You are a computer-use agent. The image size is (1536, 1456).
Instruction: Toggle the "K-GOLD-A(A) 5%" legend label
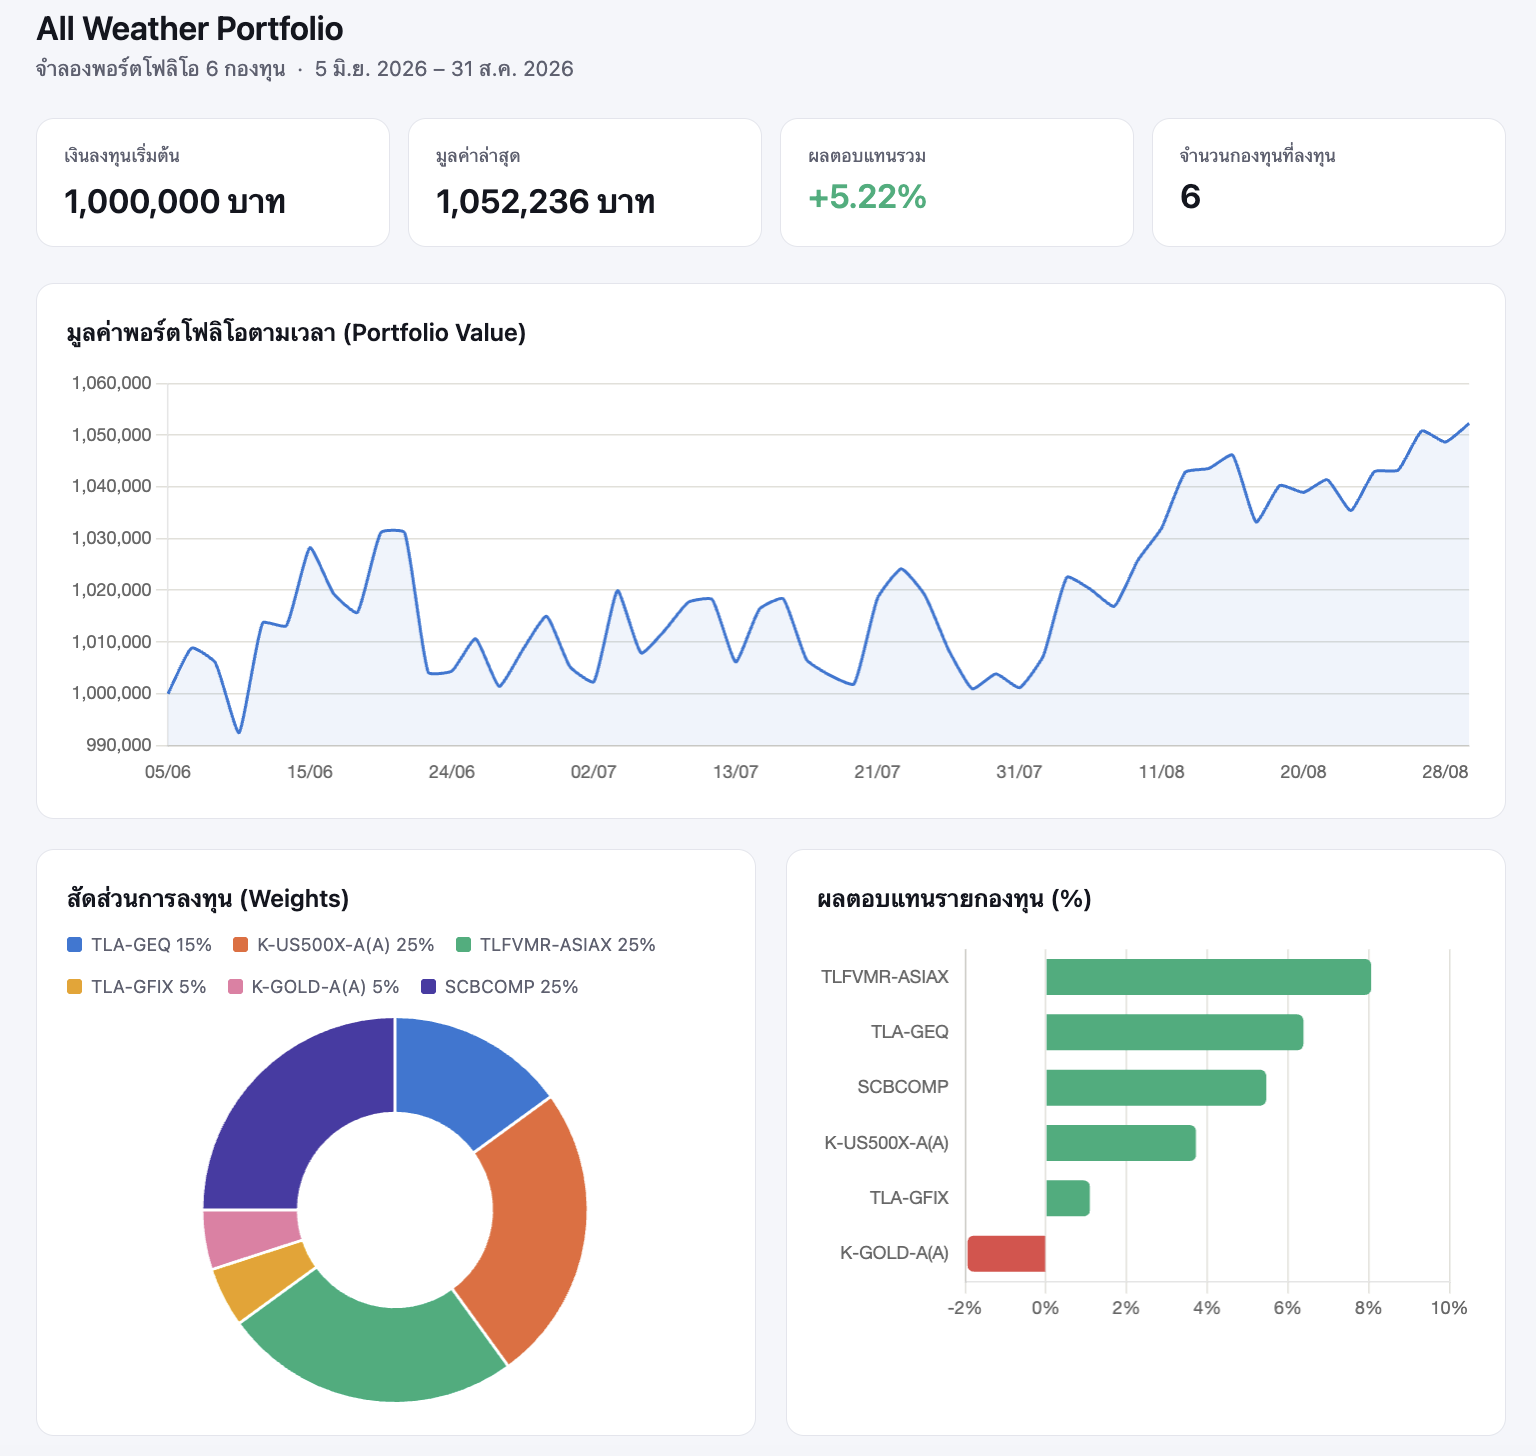coord(325,987)
